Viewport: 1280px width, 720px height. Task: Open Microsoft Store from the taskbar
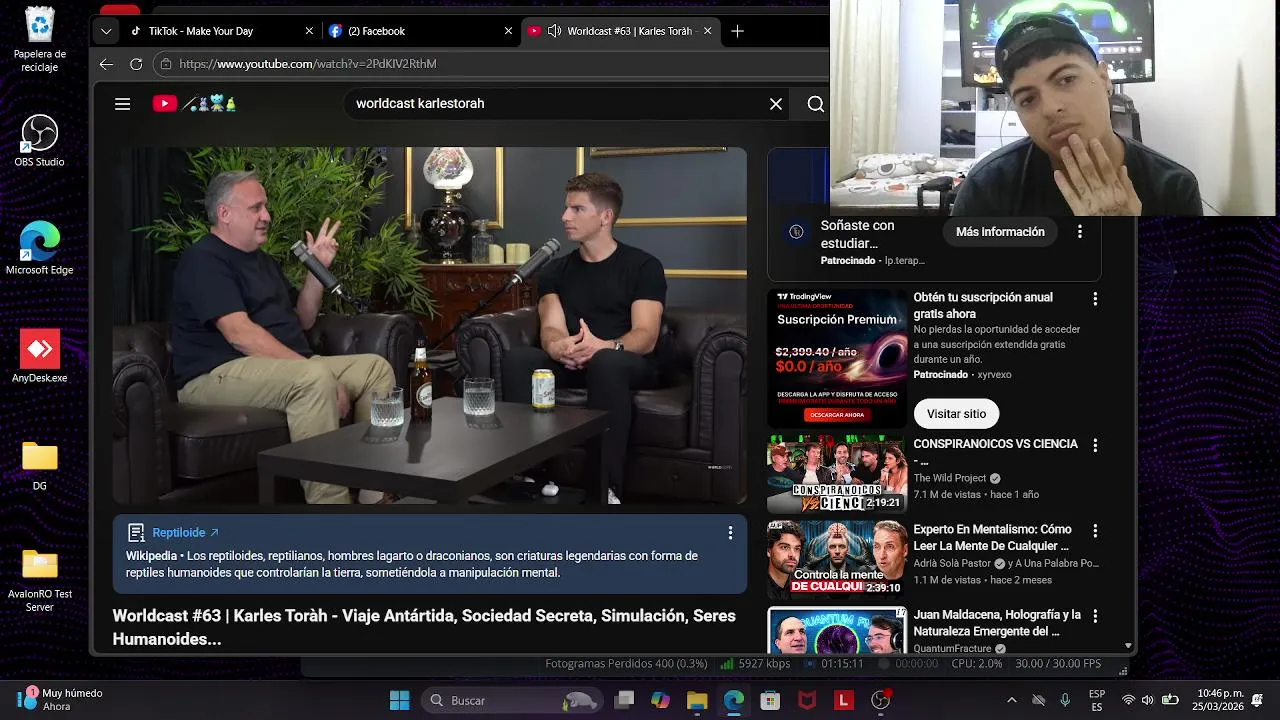770,700
